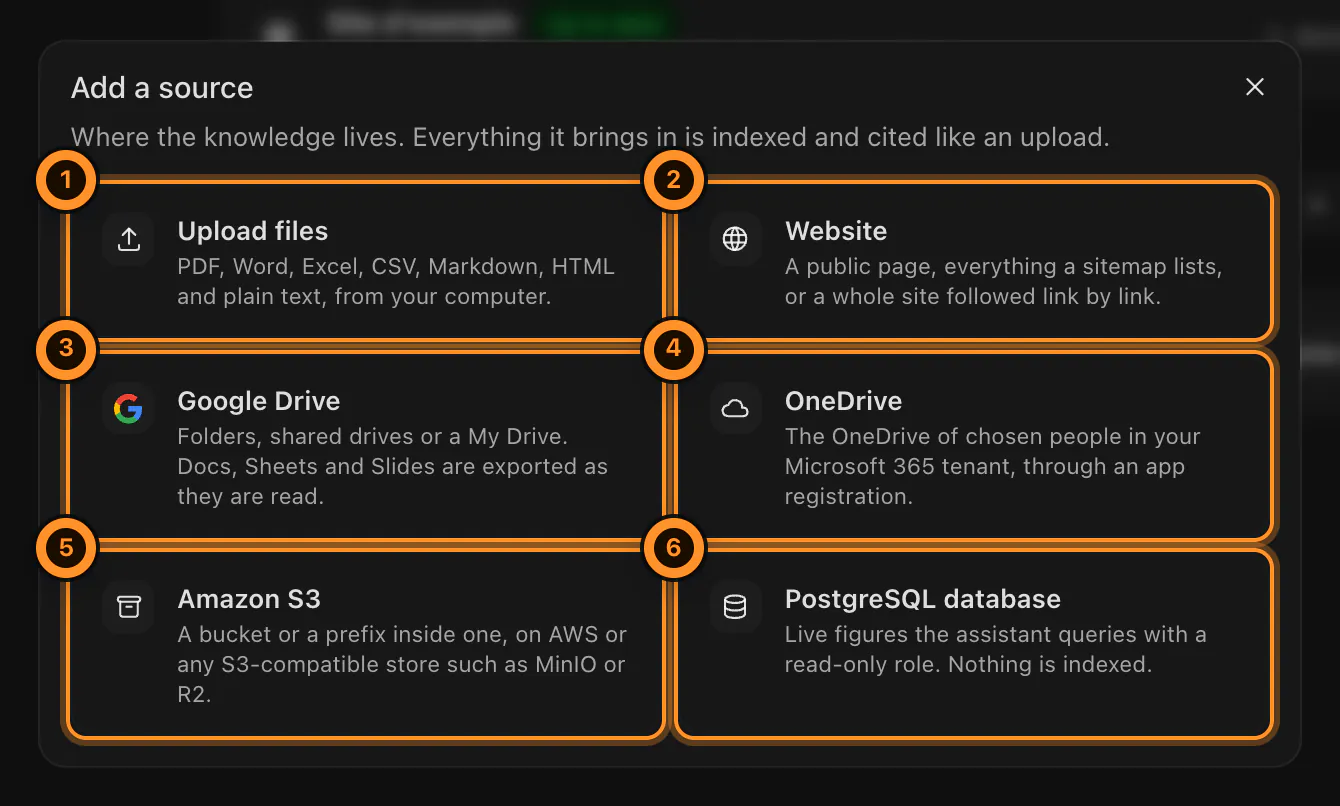Click the 'Live figures the assistant queries' text
Viewport: 1340px width, 806px height.
click(x=996, y=650)
